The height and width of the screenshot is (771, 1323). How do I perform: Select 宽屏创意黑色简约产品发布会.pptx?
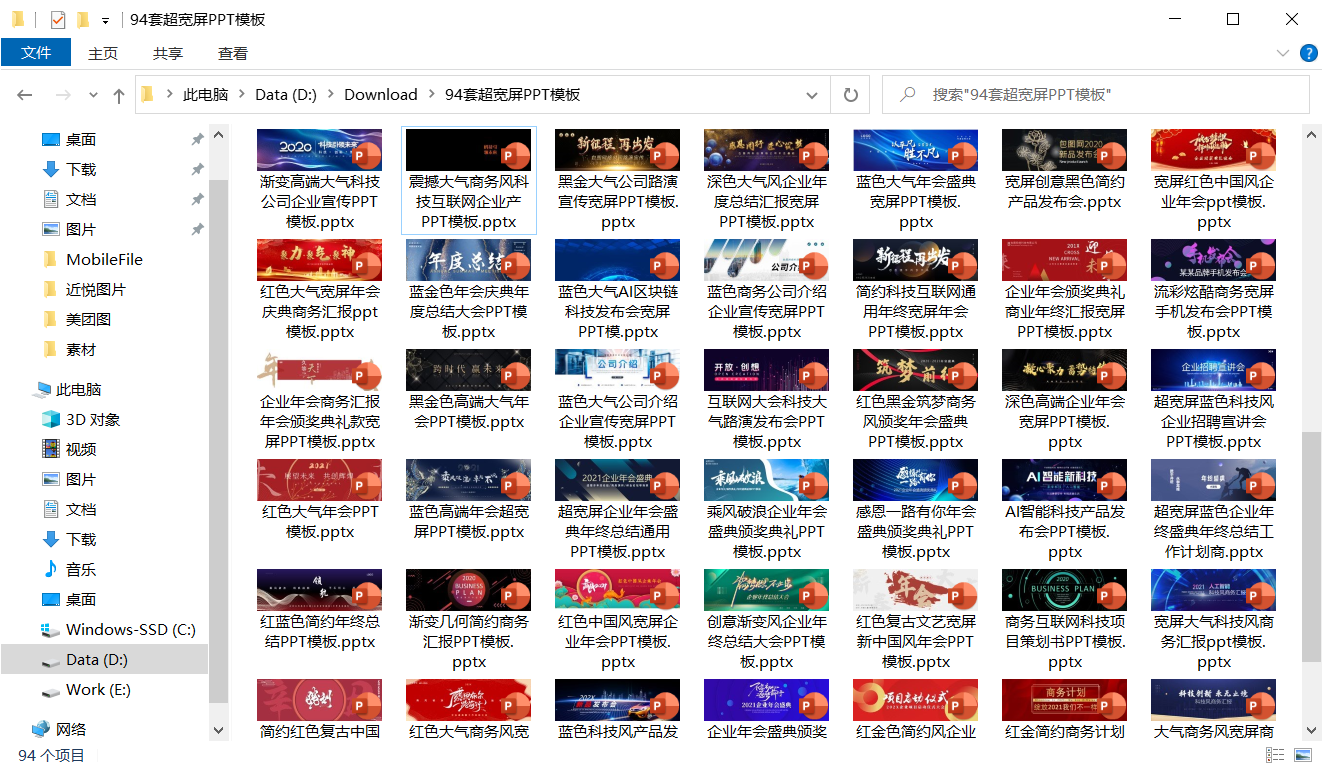[1065, 170]
